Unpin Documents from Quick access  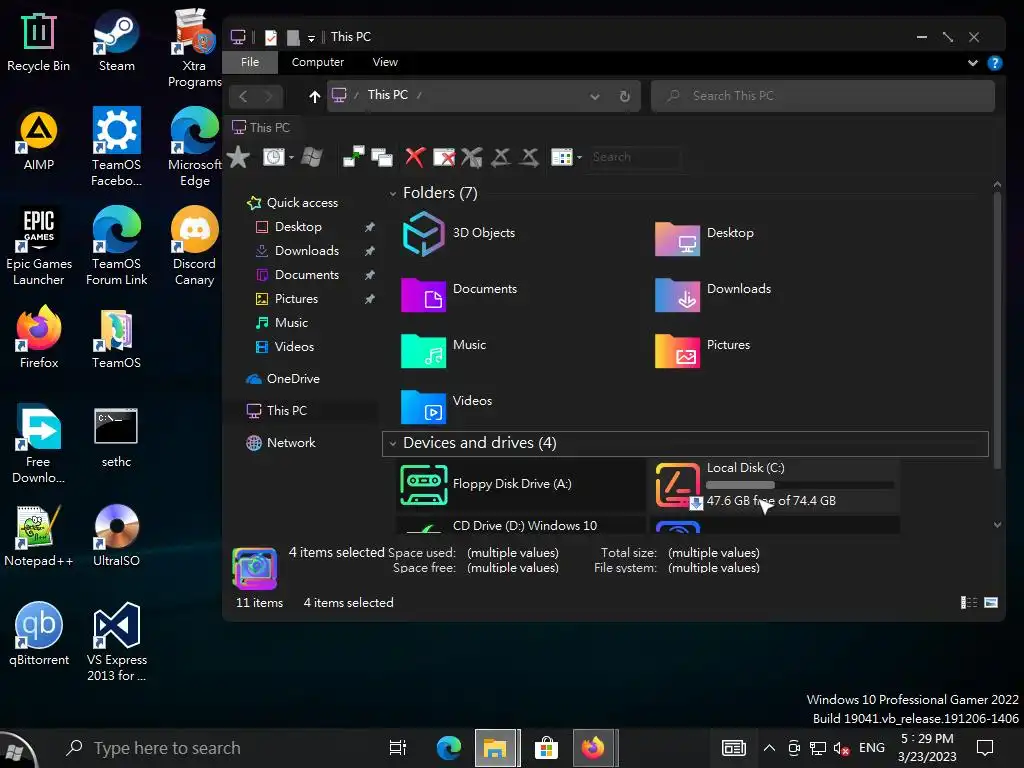point(370,276)
